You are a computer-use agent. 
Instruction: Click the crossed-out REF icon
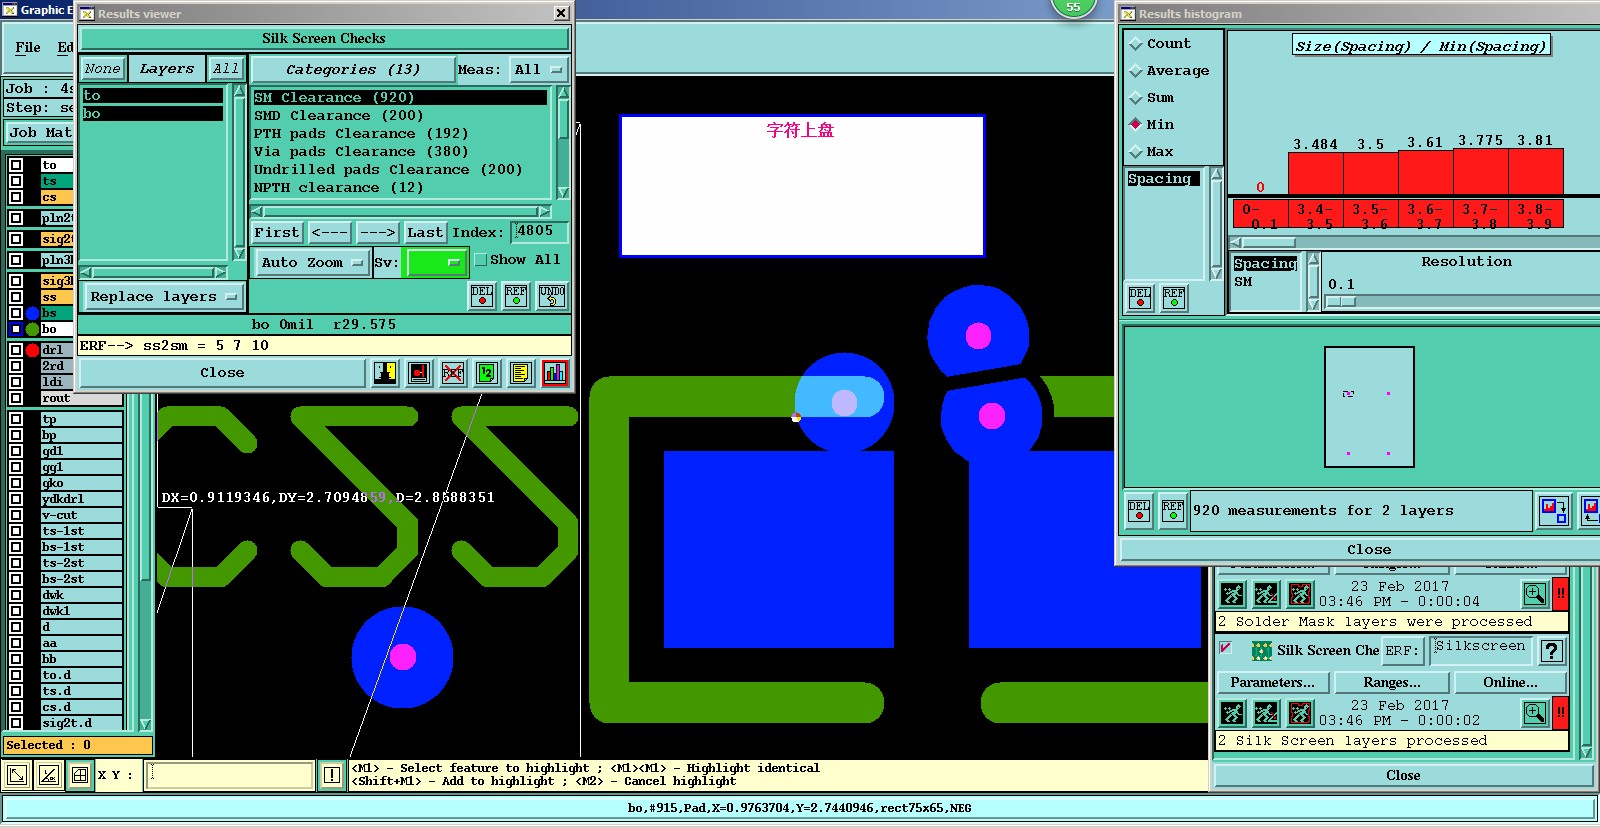click(x=453, y=373)
